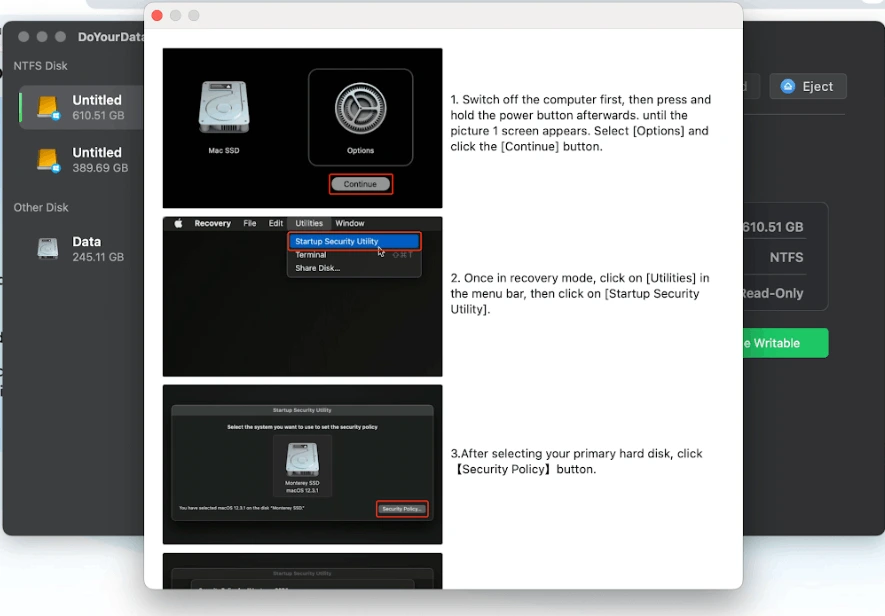Choose Startup Security Utility menu entry

[337, 242]
